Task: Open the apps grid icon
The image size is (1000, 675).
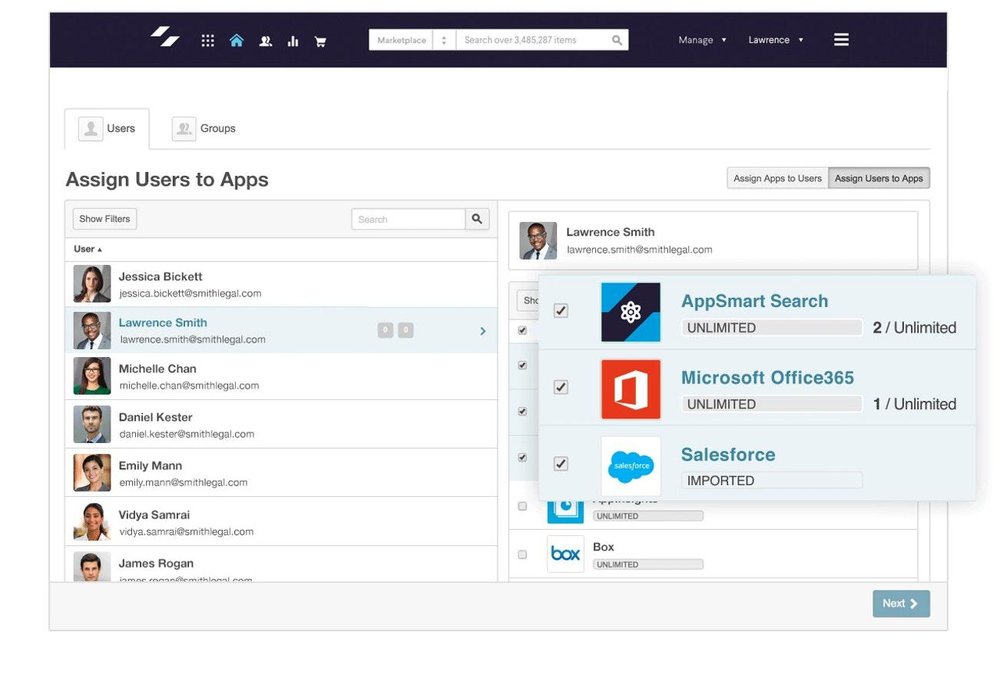Action: point(207,41)
